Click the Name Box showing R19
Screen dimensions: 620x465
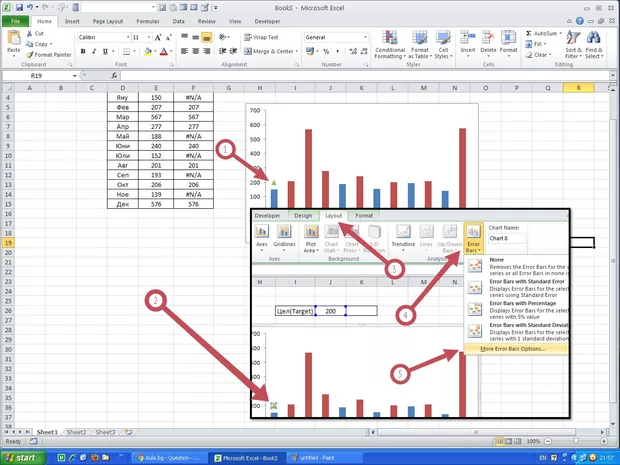coord(36,76)
